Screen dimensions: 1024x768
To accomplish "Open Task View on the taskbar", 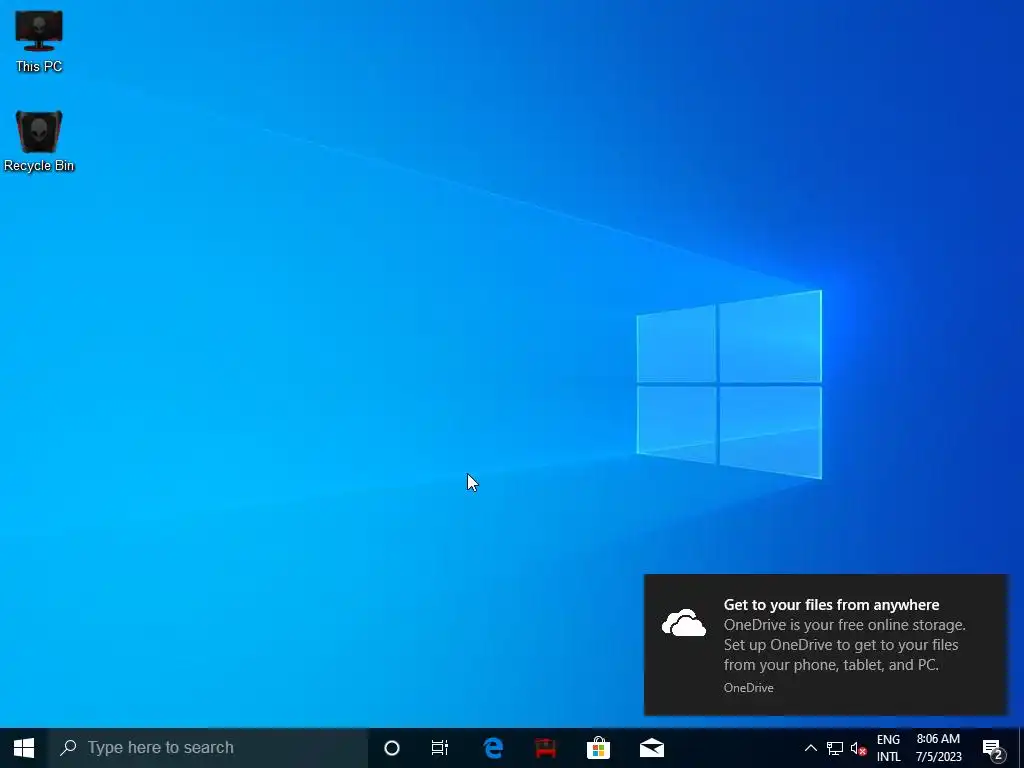I will click(440, 748).
